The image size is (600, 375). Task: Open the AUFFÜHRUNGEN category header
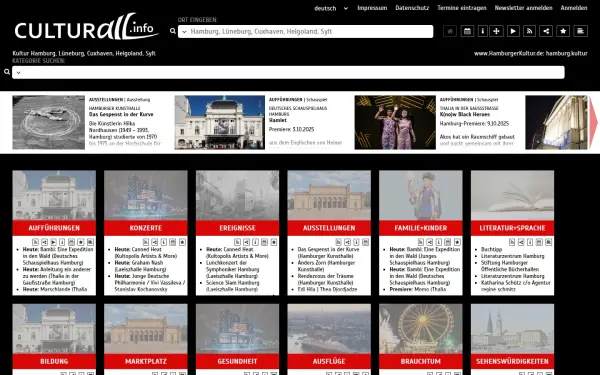click(x=54, y=228)
